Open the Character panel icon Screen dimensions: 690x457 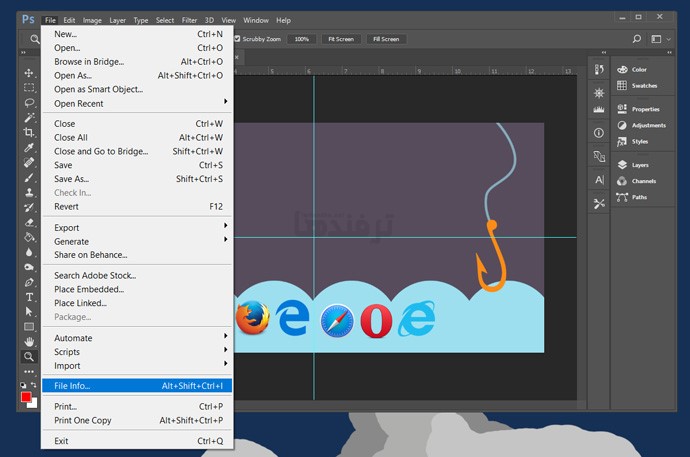coord(599,180)
